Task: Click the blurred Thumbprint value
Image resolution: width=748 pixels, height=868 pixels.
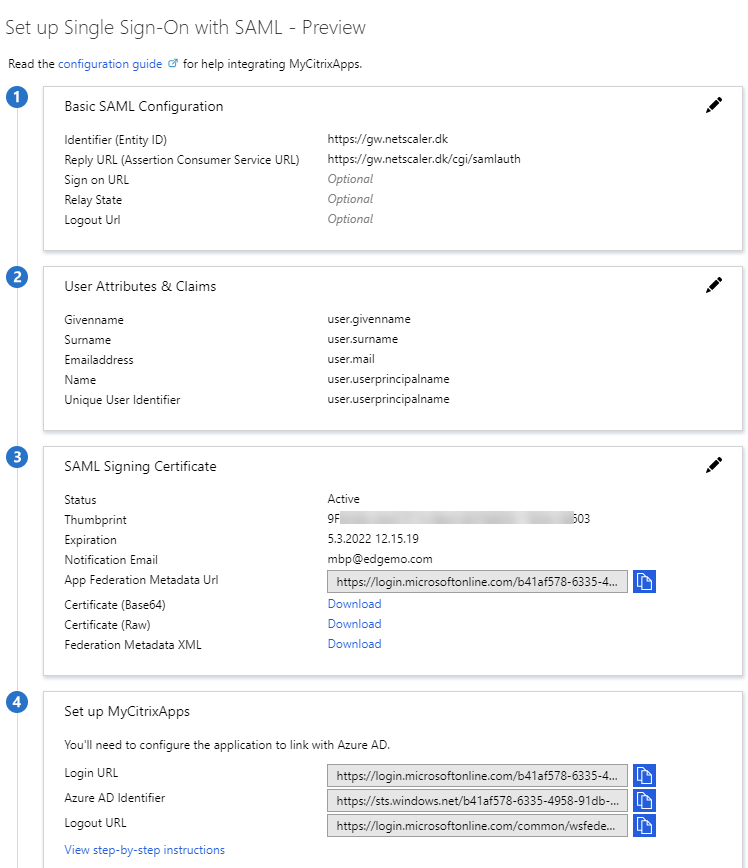Action: tap(458, 519)
